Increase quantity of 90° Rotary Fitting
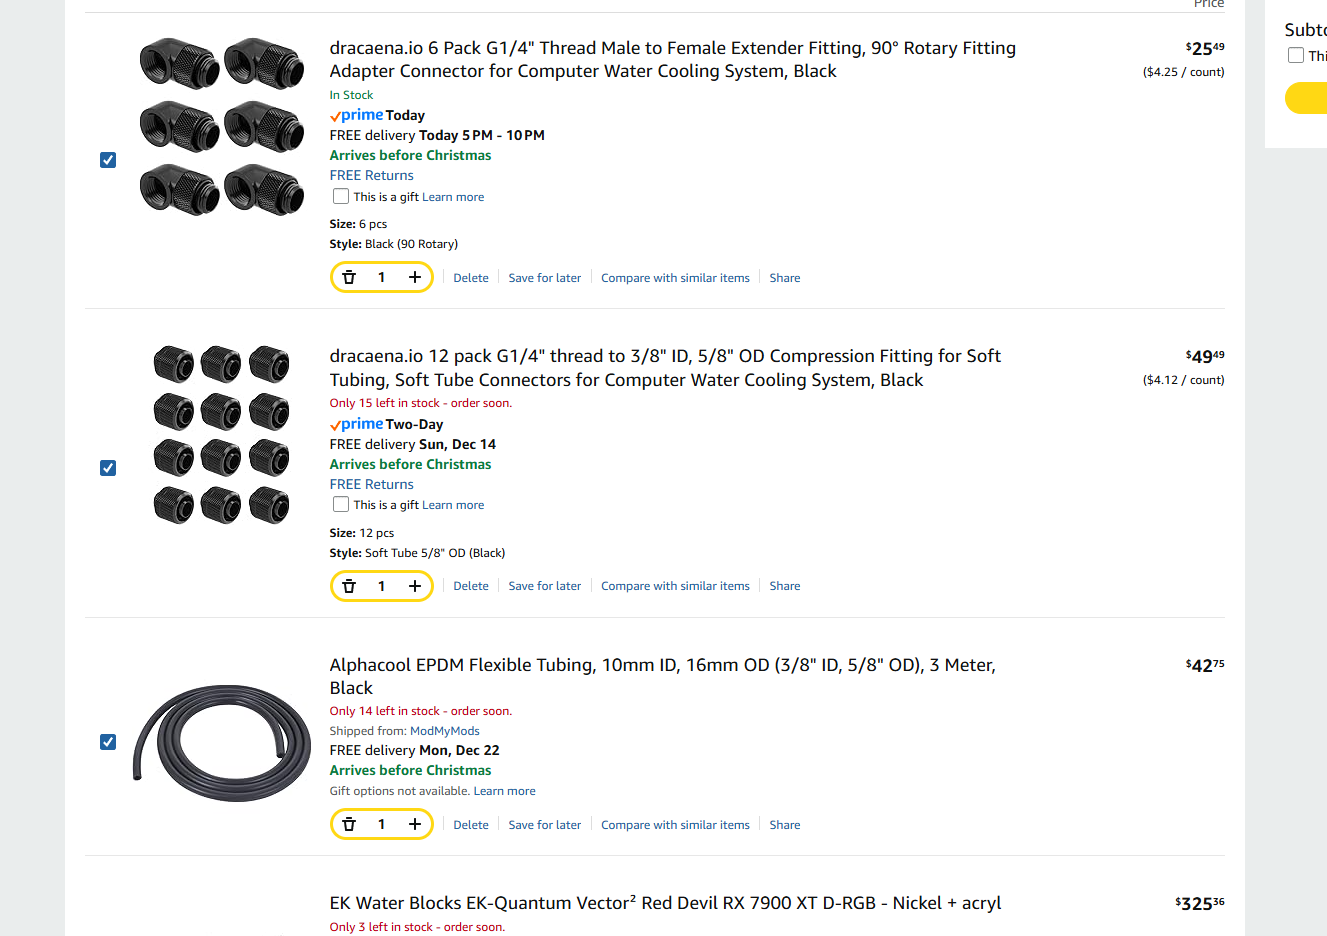This screenshot has width=1327, height=936. point(415,277)
